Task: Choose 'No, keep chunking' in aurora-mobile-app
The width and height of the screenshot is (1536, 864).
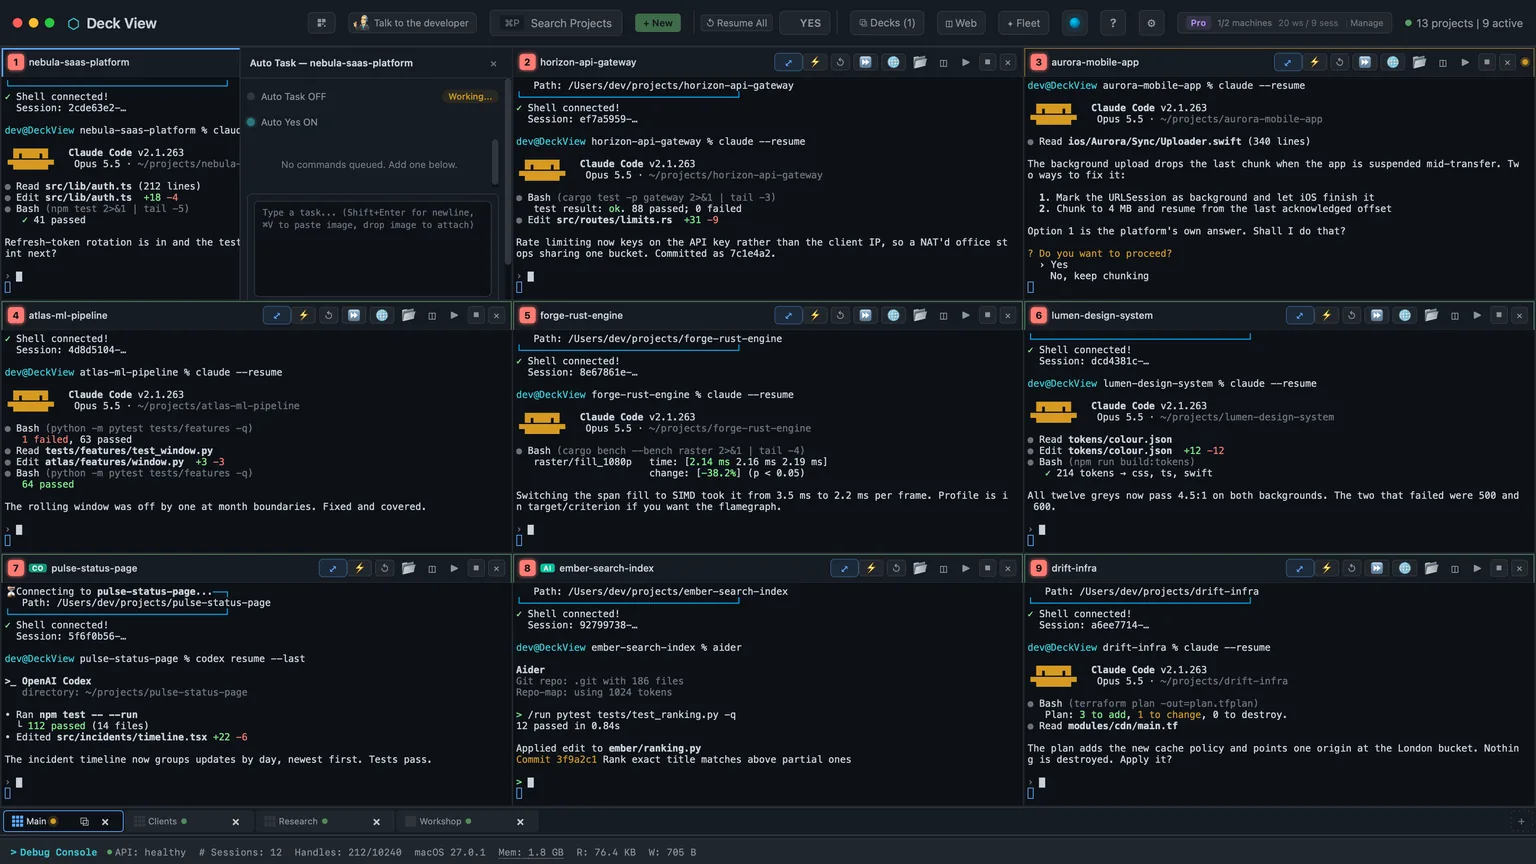Action: click(x=1099, y=276)
